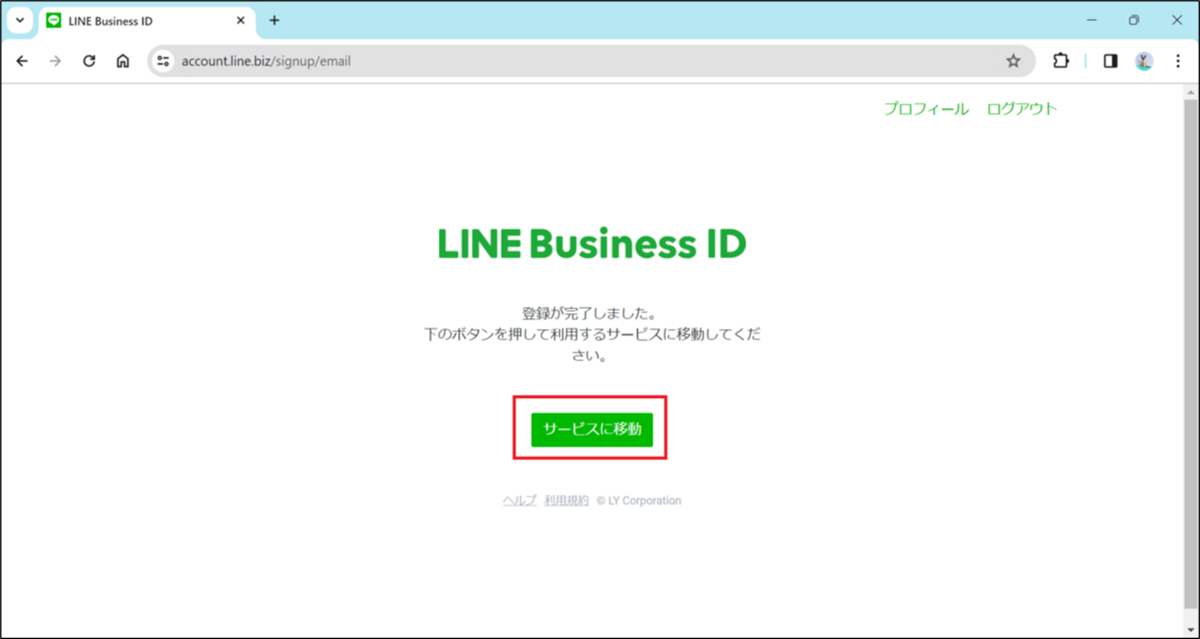The width and height of the screenshot is (1200, 639).
Task: Click the green サービスに移動 button
Action: [x=591, y=429]
